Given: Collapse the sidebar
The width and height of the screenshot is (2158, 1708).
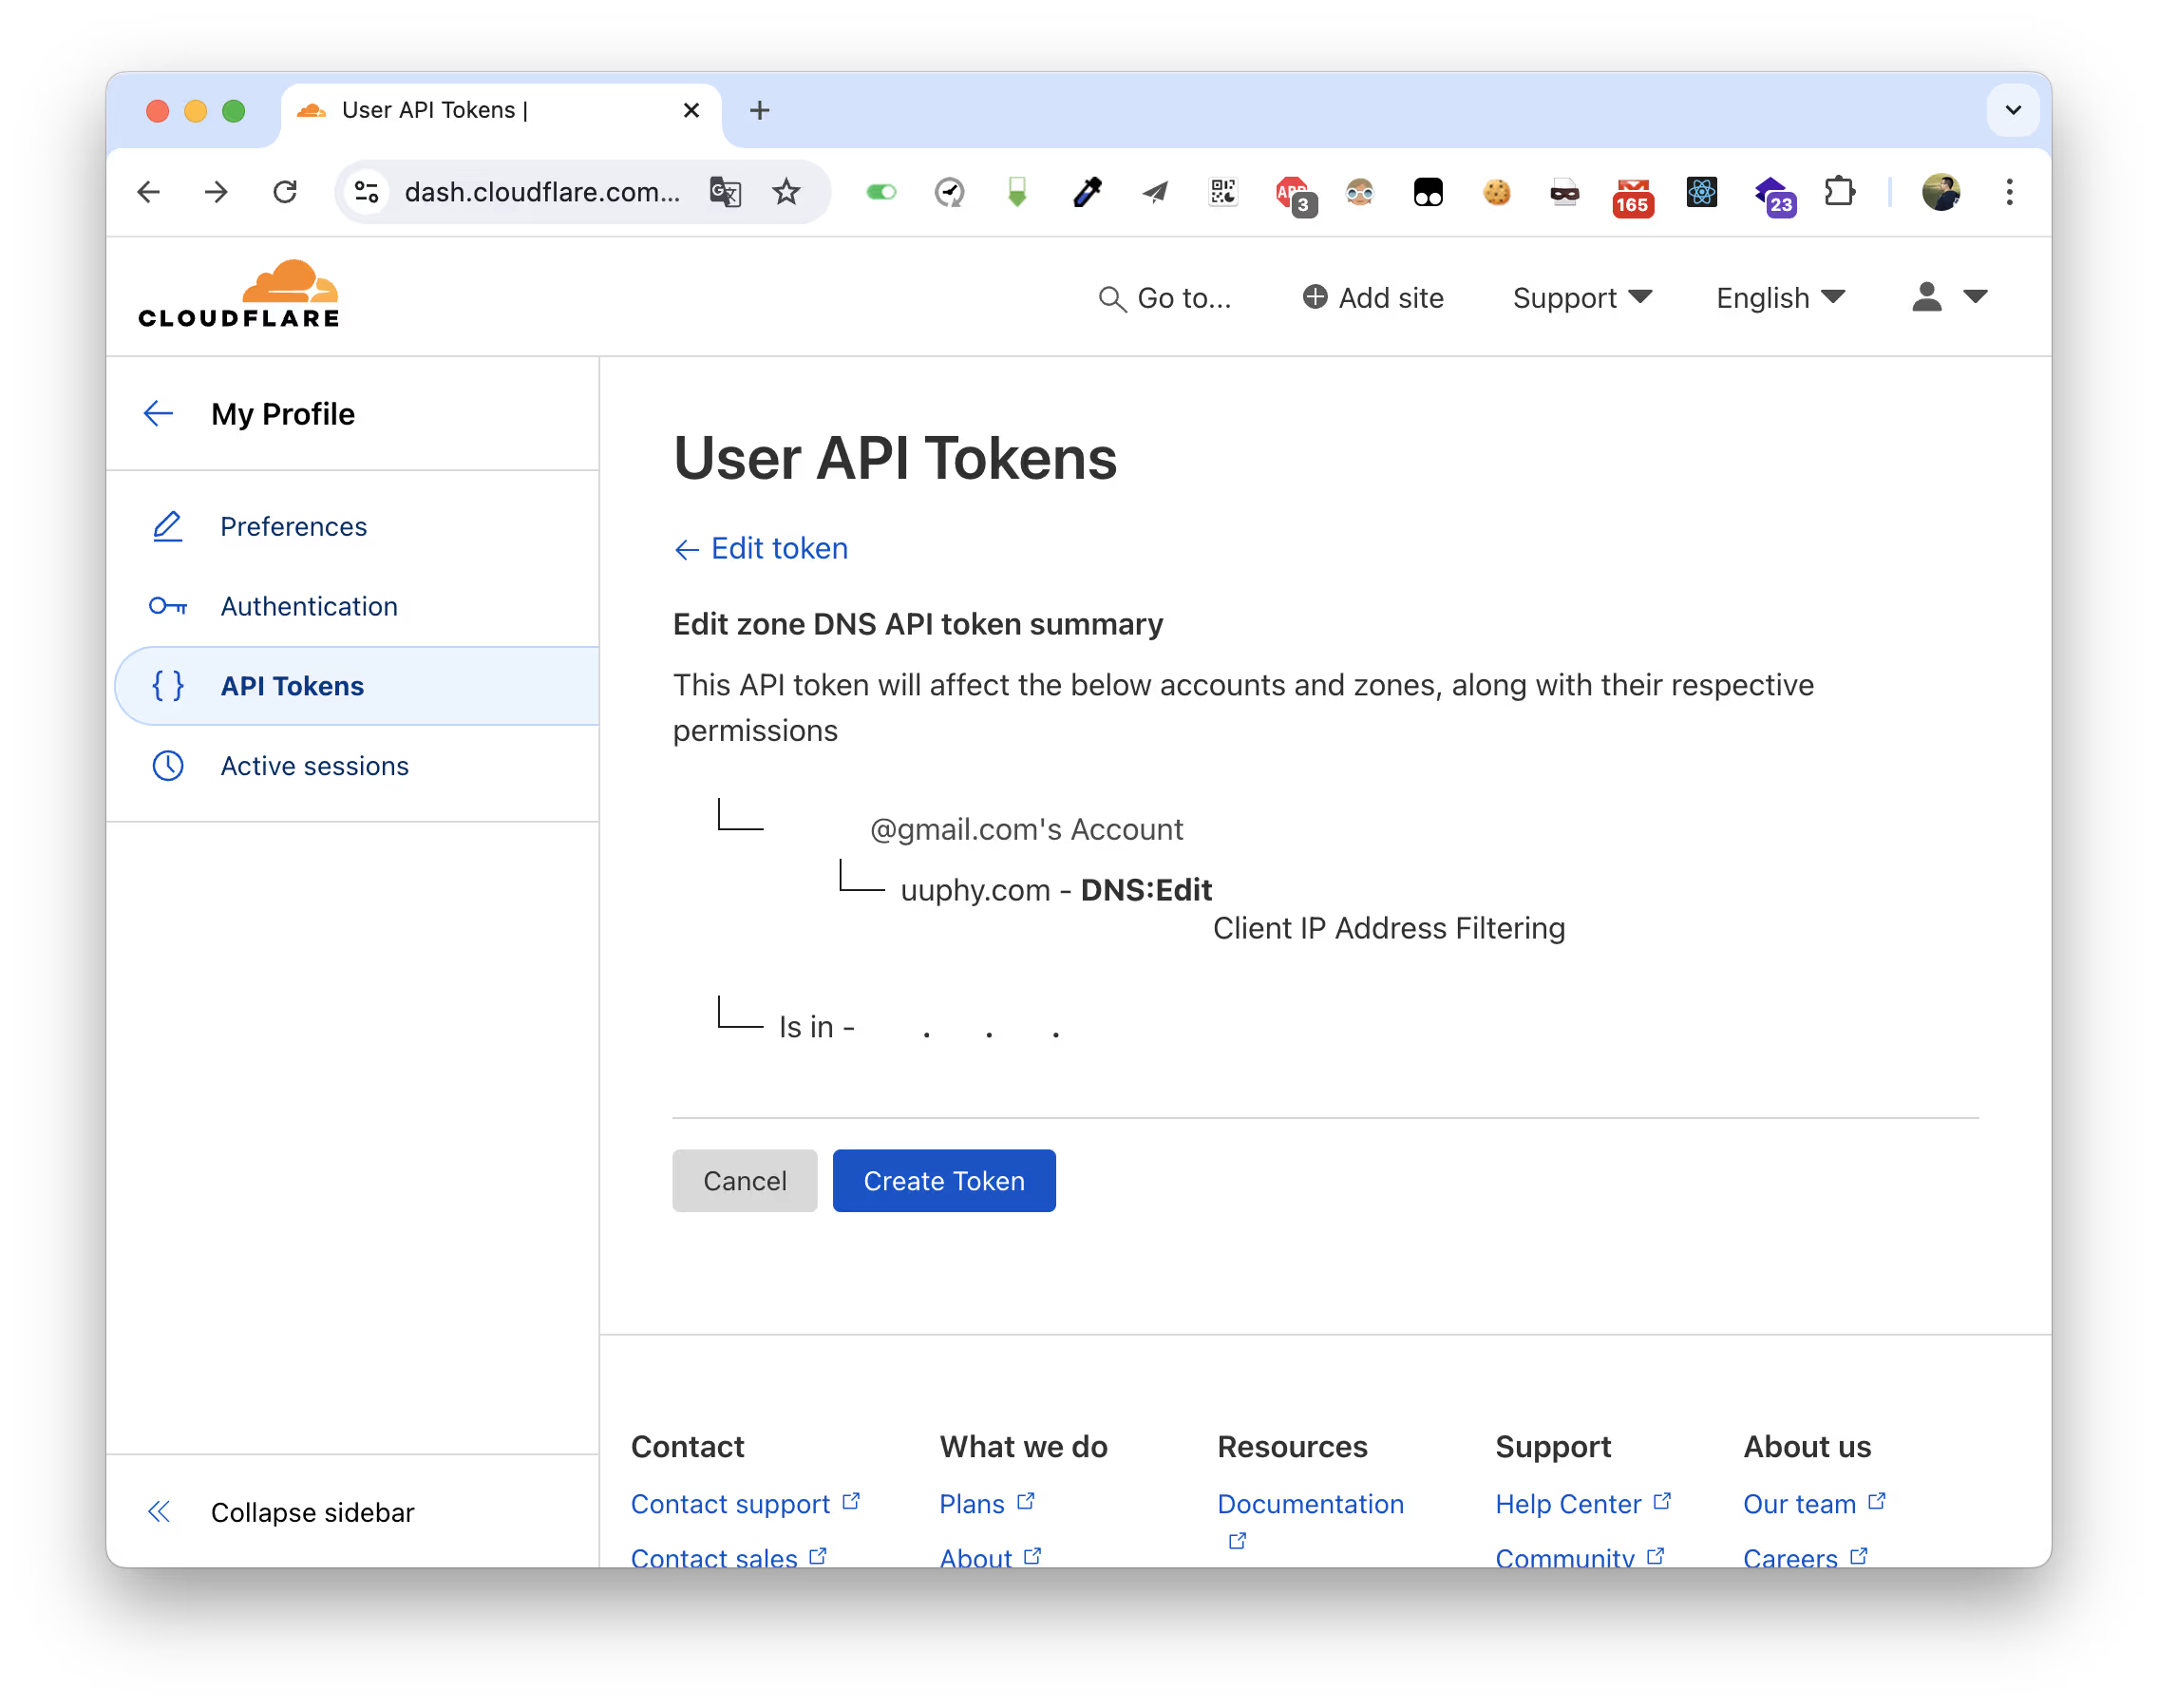Looking at the screenshot, I should tap(282, 1512).
